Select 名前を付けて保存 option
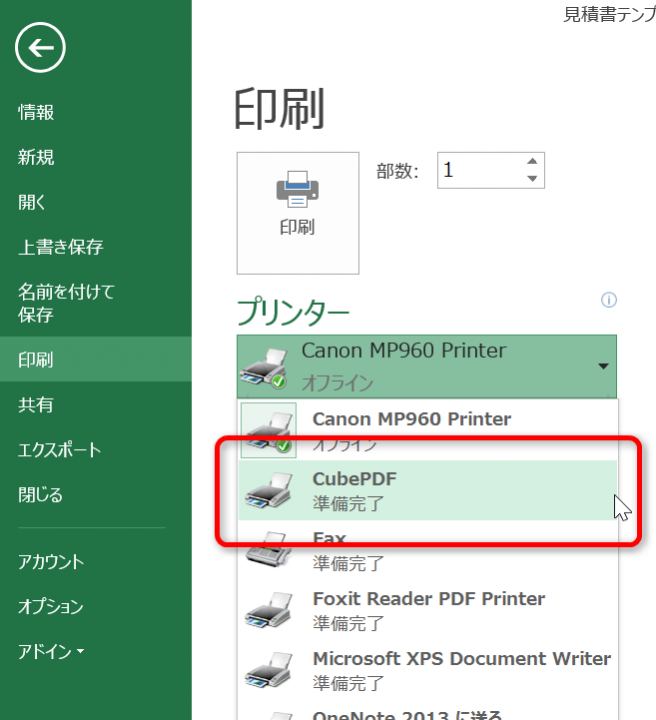The width and height of the screenshot is (656, 720). (66, 303)
